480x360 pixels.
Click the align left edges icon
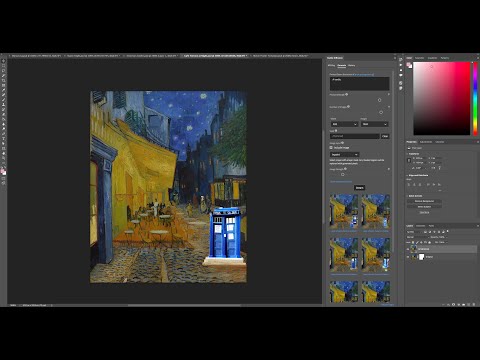tap(409, 184)
